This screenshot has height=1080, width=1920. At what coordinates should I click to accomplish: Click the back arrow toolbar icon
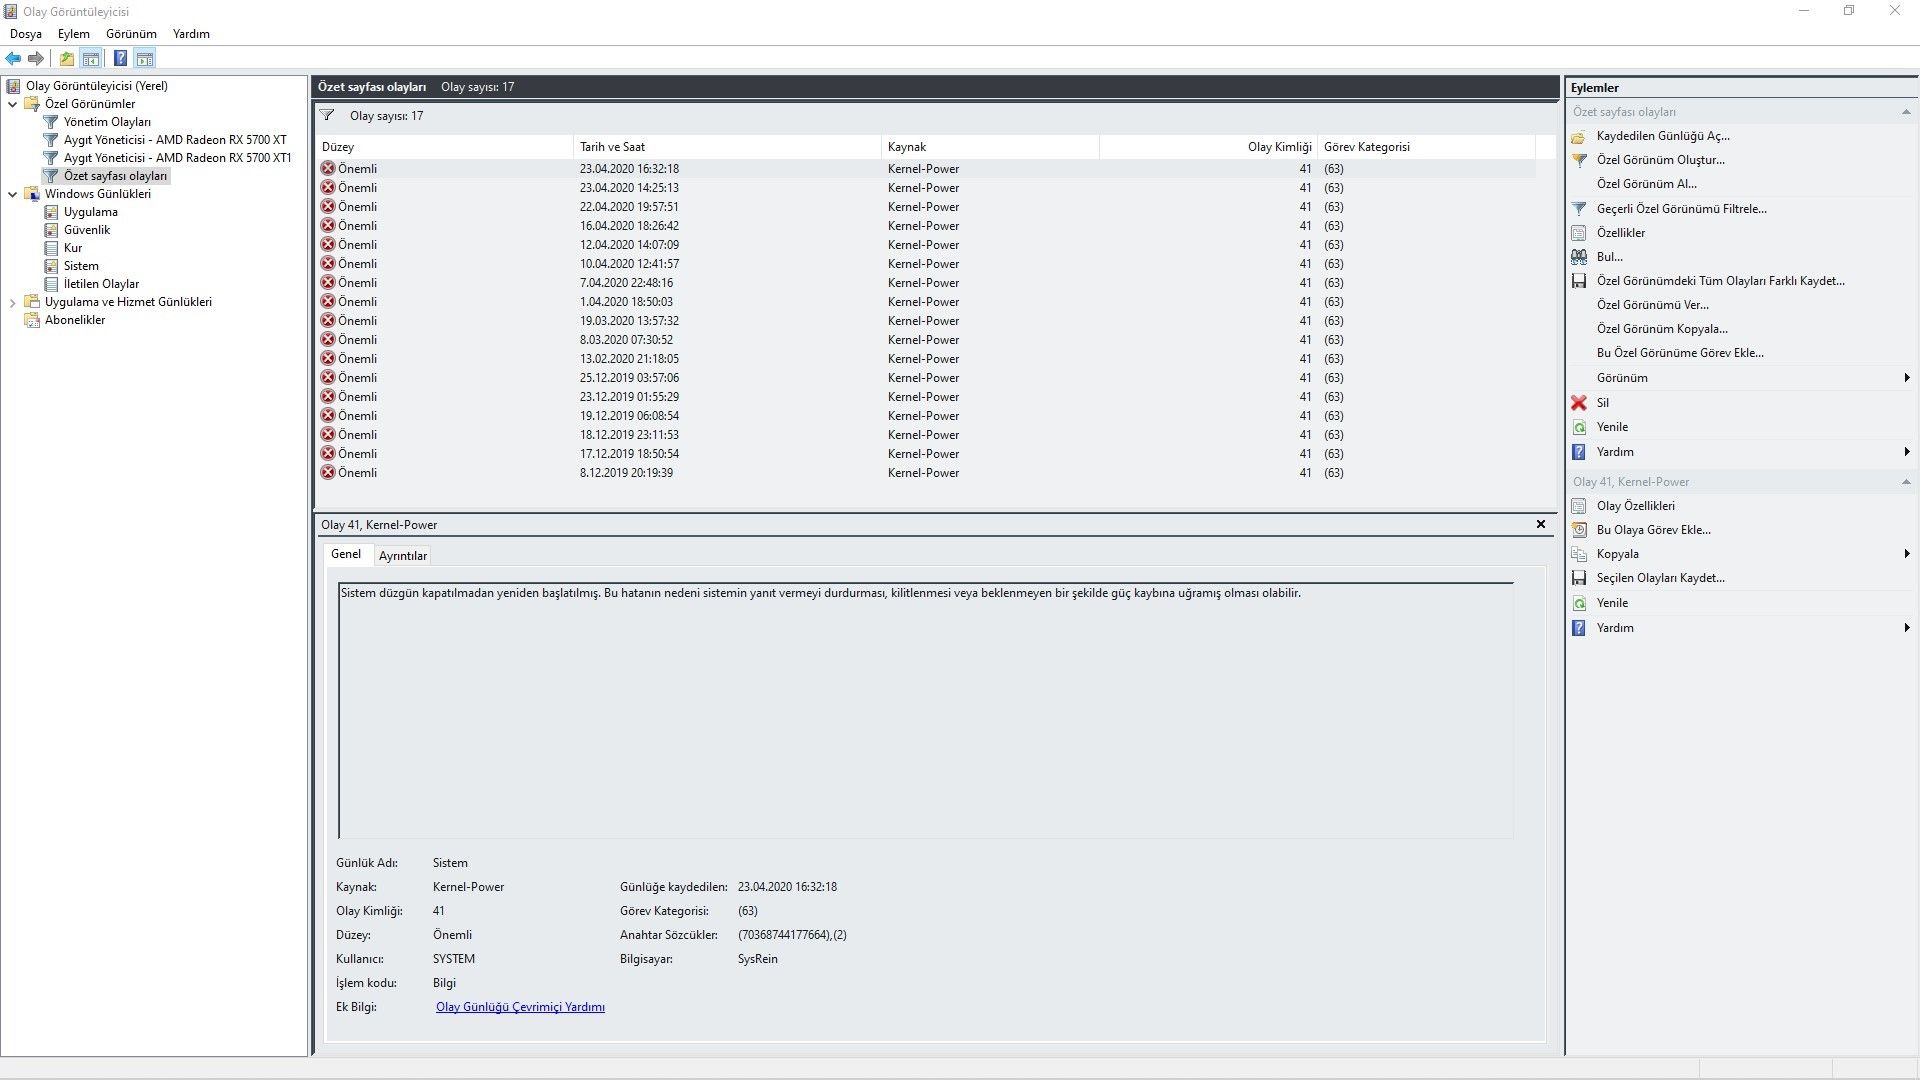[13, 59]
